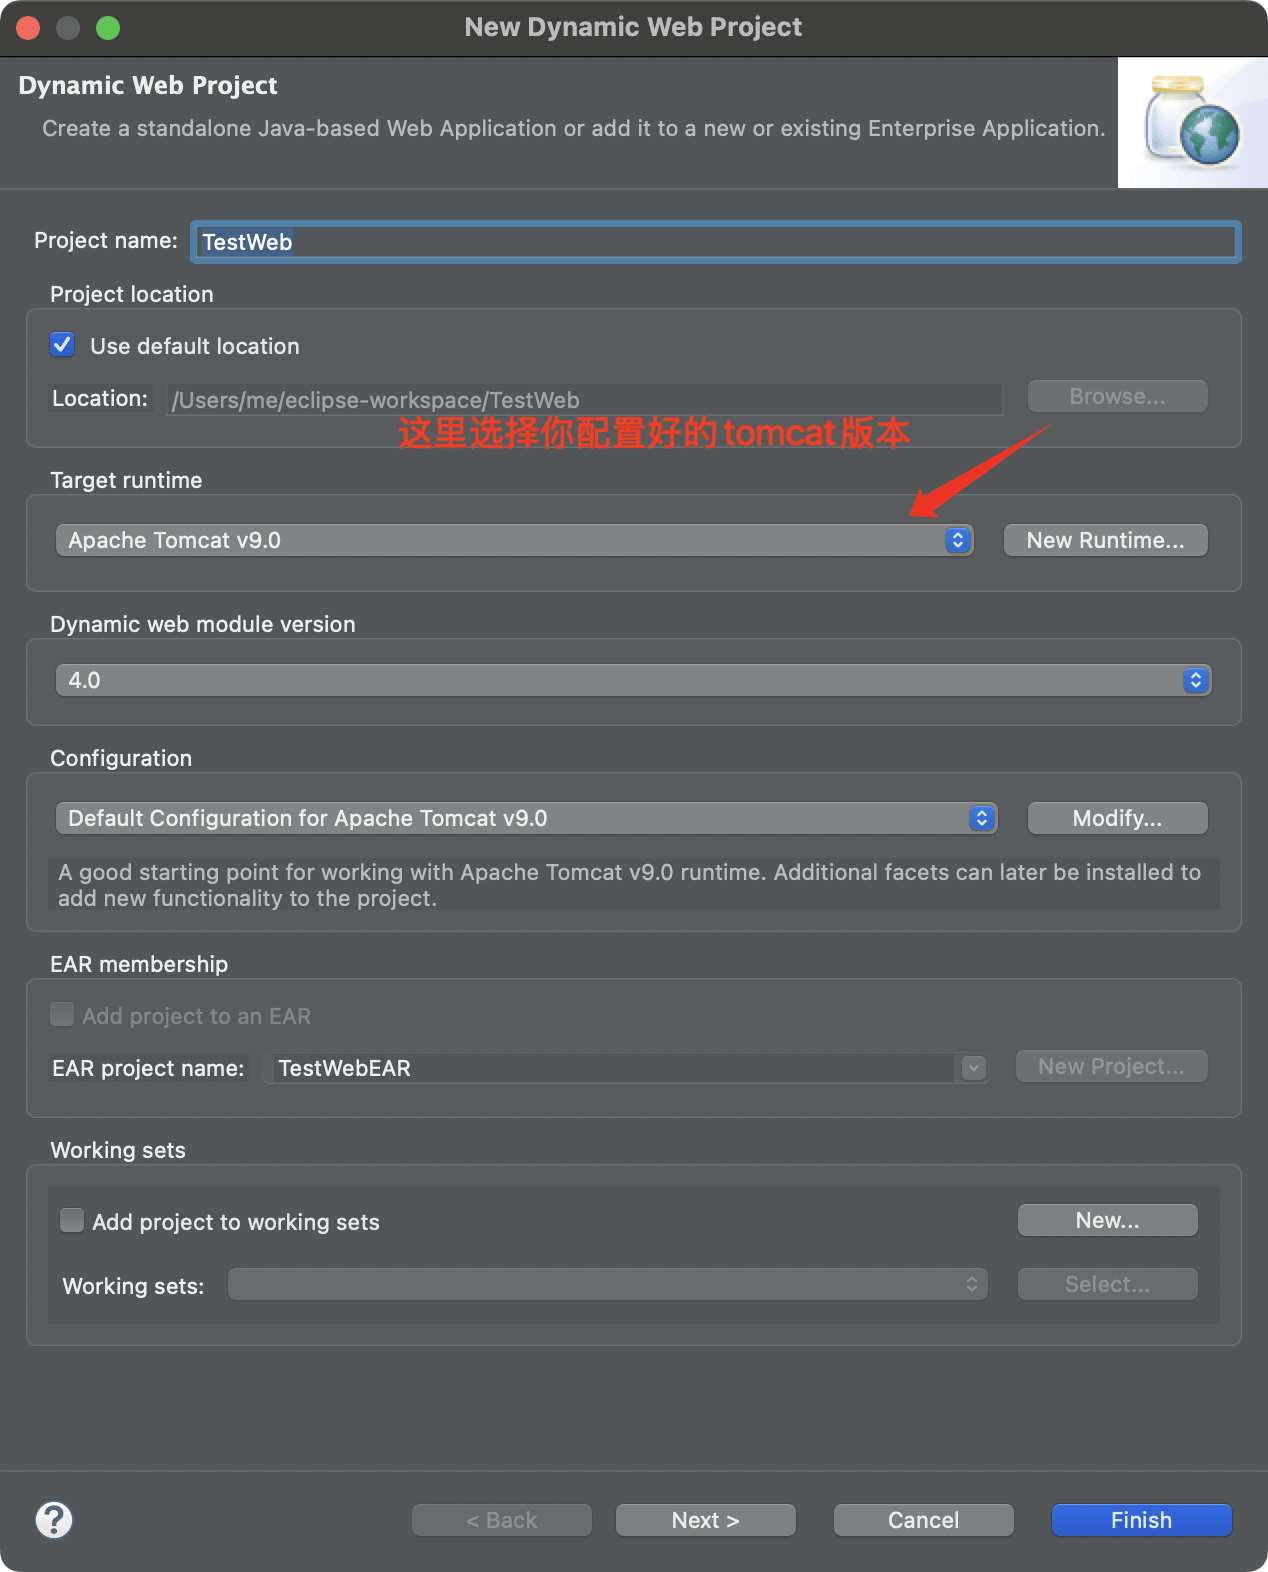Cancel the new project dialog
Screen dimensions: 1268x1572
pos(923,1520)
